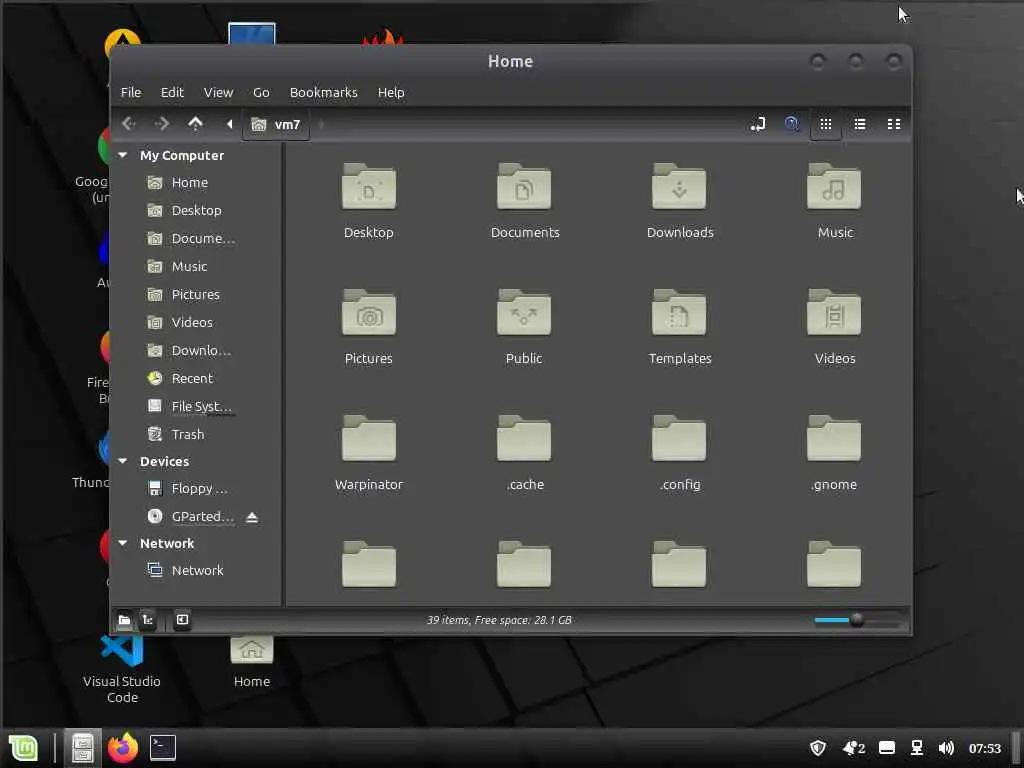Open the Pictures folder in main view
This screenshot has width=1024, height=768.
click(369, 313)
